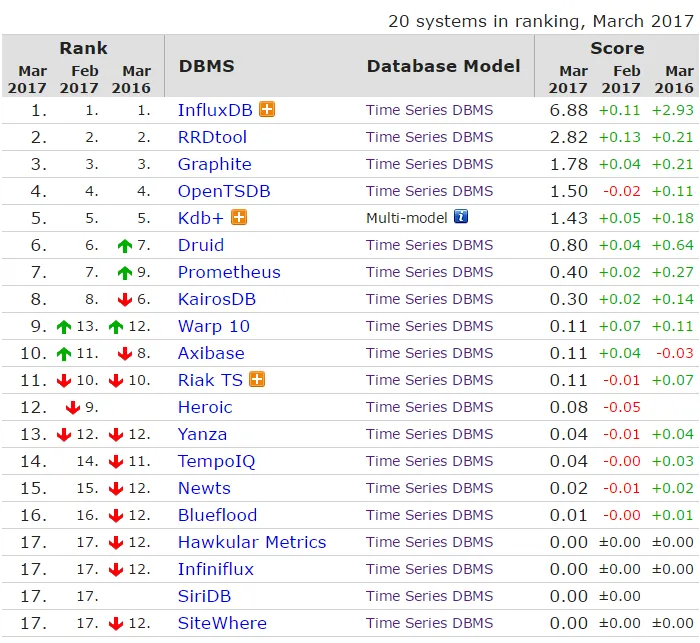Open the Riak TS link

(210, 380)
